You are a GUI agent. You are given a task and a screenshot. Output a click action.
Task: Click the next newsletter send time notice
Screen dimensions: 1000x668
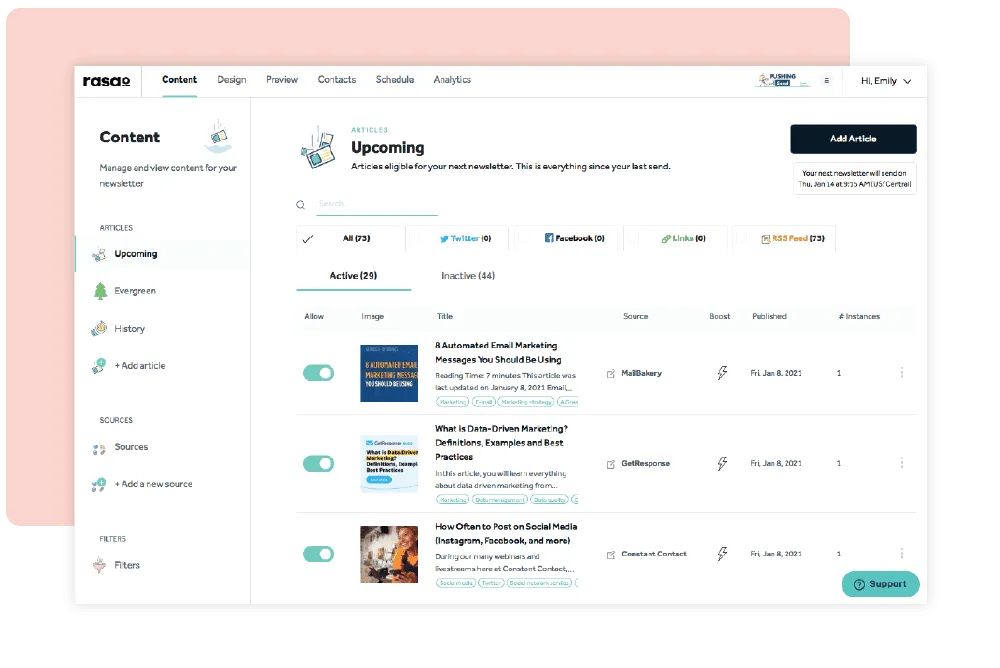point(855,179)
